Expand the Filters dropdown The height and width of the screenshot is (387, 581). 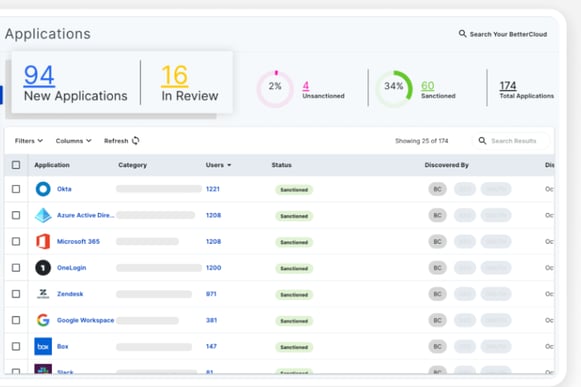(29, 141)
